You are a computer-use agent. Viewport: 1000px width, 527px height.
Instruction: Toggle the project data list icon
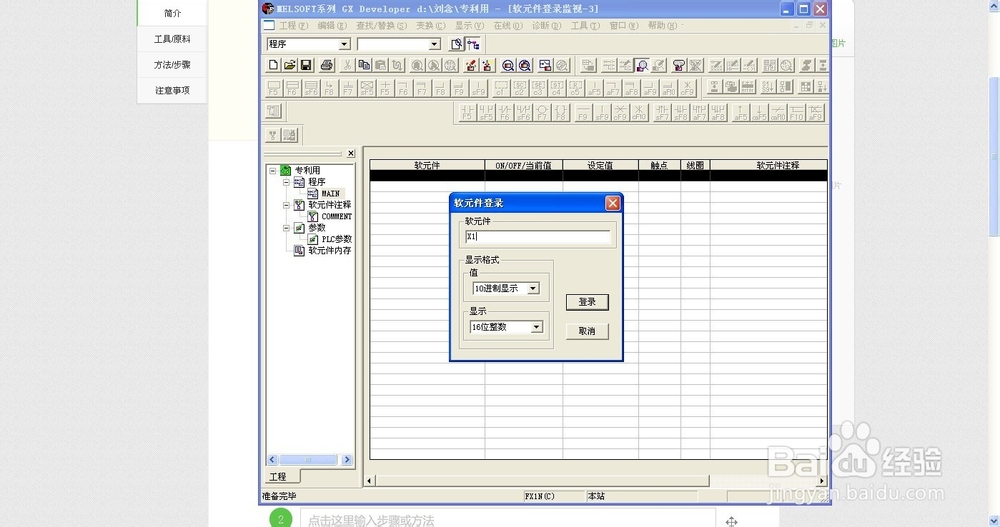point(457,44)
